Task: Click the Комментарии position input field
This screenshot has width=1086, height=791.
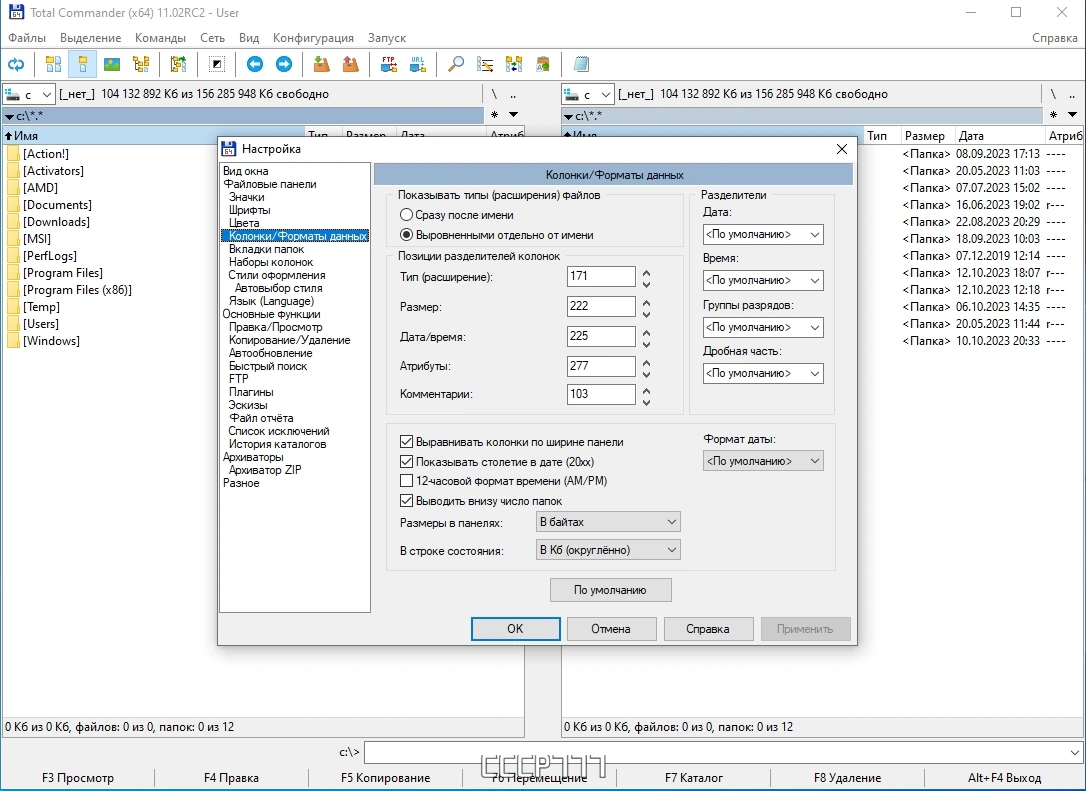Action: point(600,394)
